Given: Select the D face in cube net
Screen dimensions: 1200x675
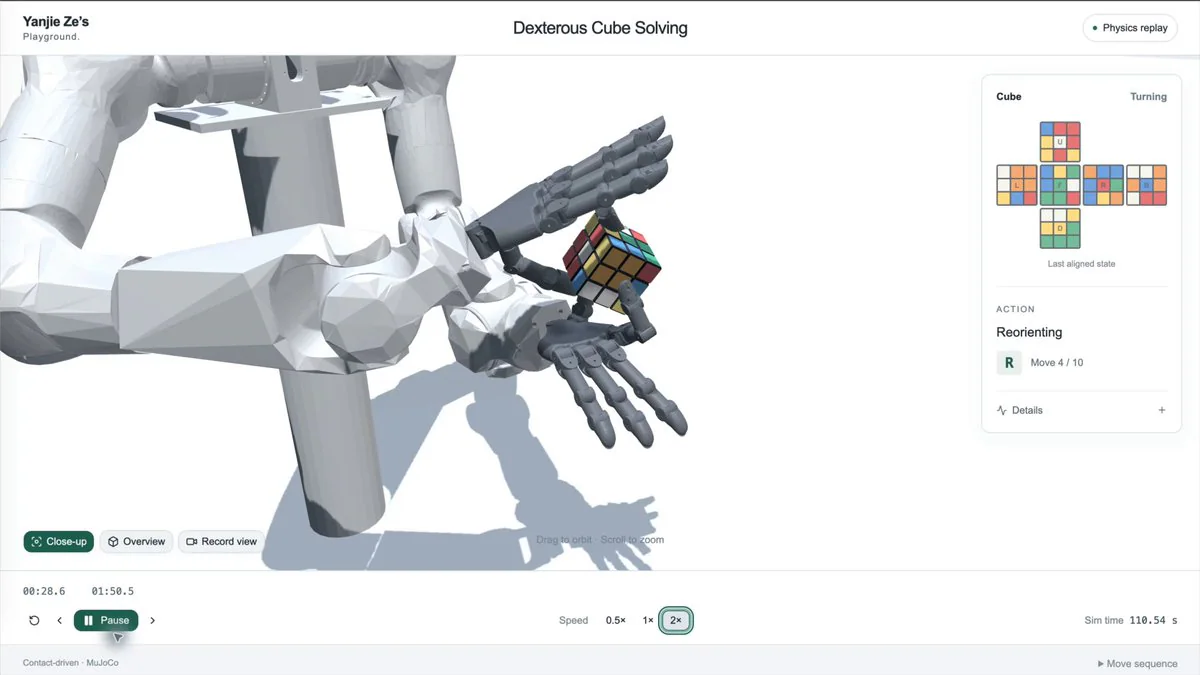Looking at the screenshot, I should pyautogui.click(x=1060, y=228).
